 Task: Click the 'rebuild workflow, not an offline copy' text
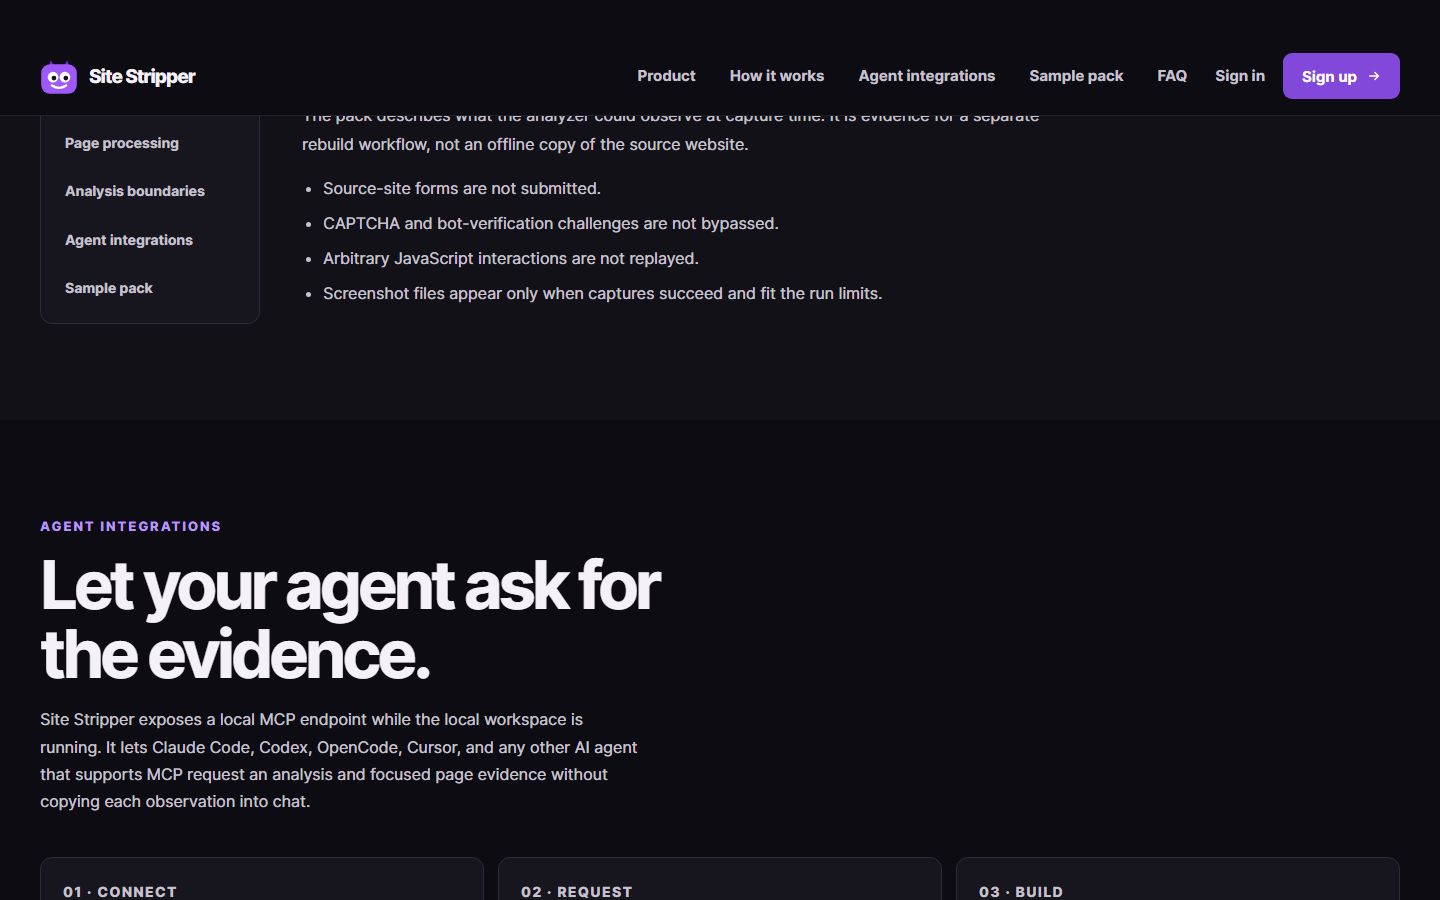(525, 144)
